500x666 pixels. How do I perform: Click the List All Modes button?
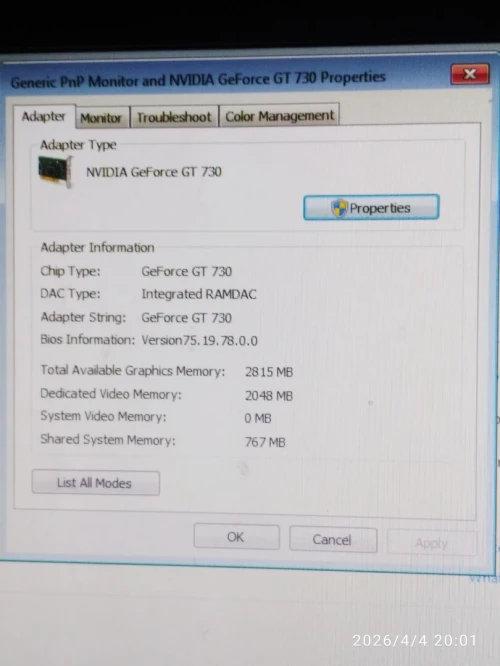[x=96, y=483]
